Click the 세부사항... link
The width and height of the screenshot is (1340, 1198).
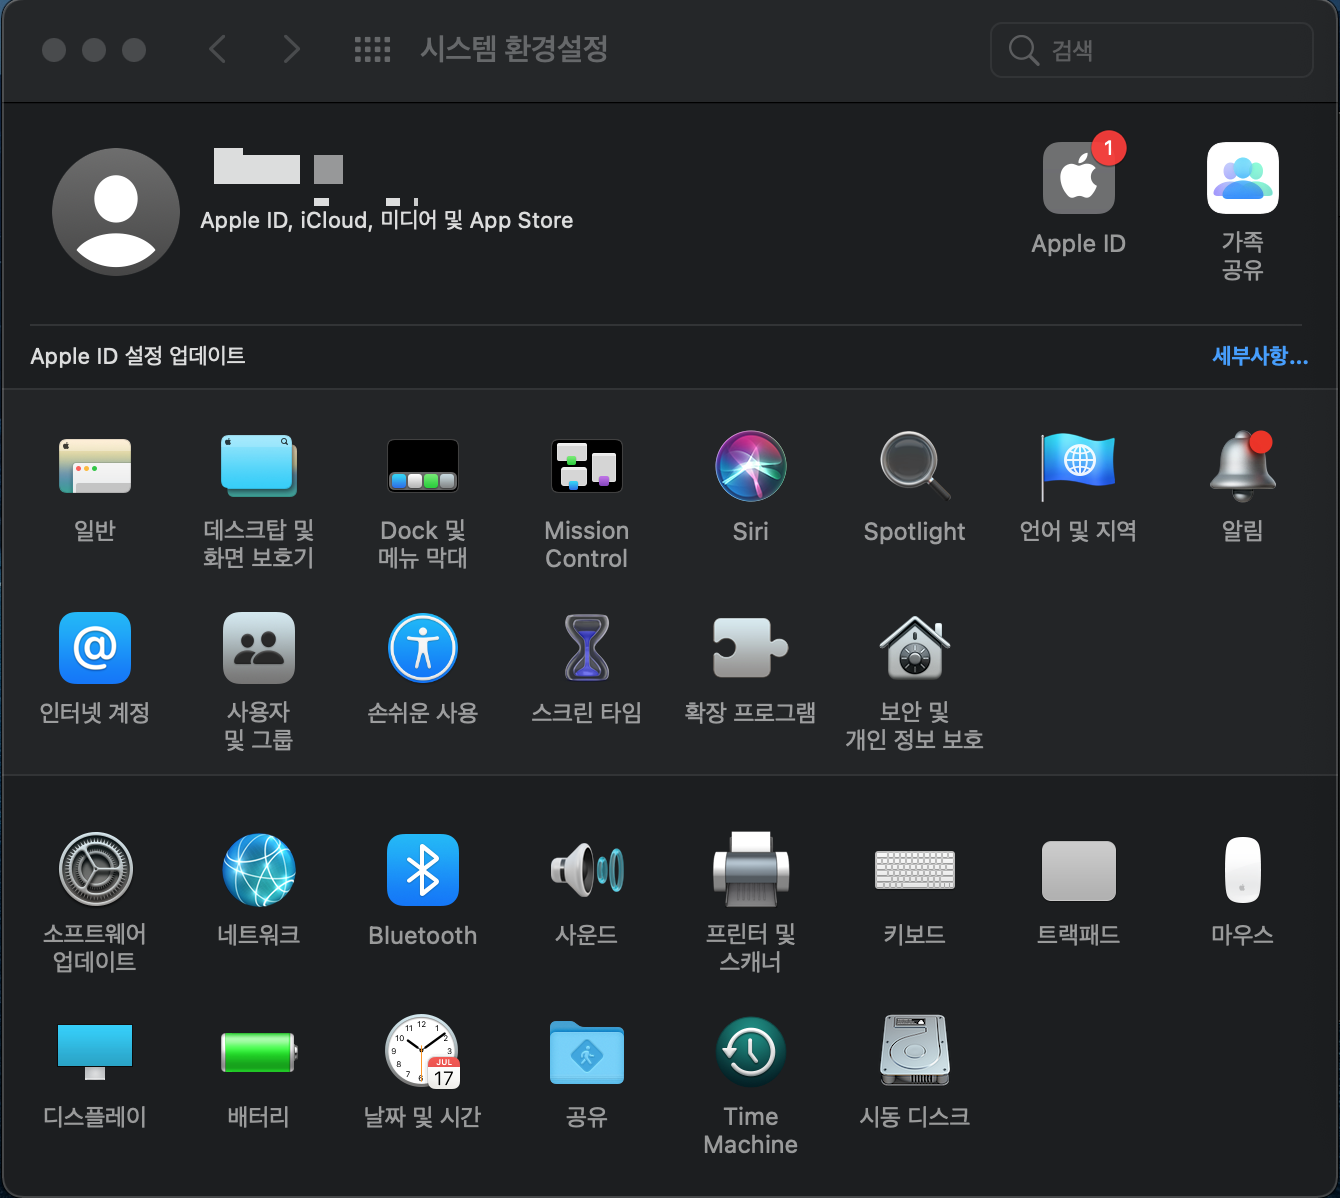tap(1260, 356)
